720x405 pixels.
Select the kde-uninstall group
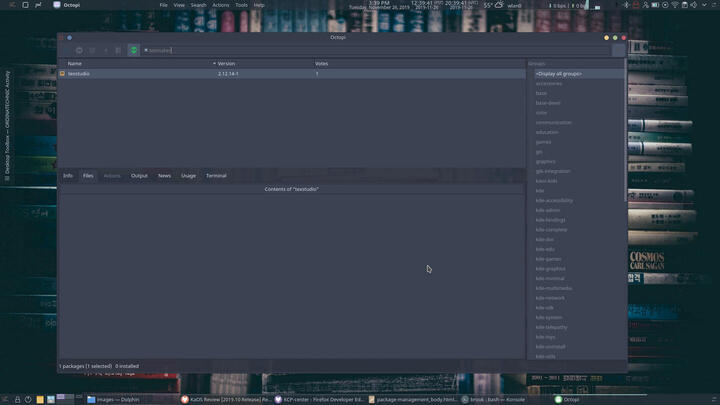pos(550,347)
